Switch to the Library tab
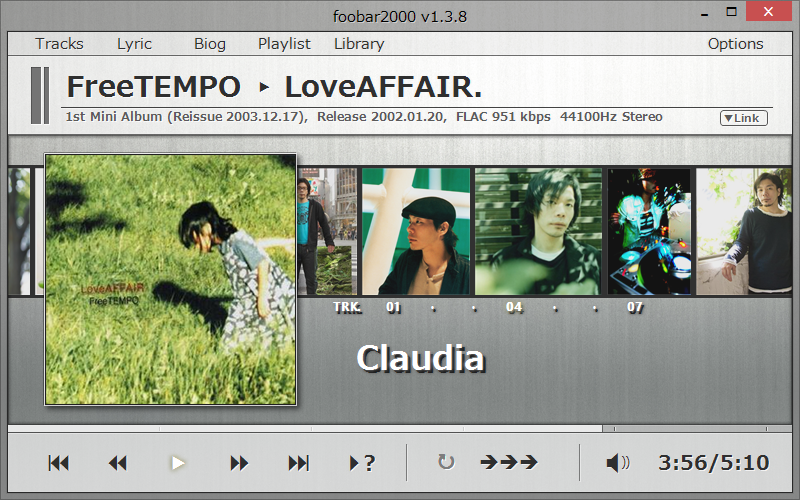 pos(359,44)
